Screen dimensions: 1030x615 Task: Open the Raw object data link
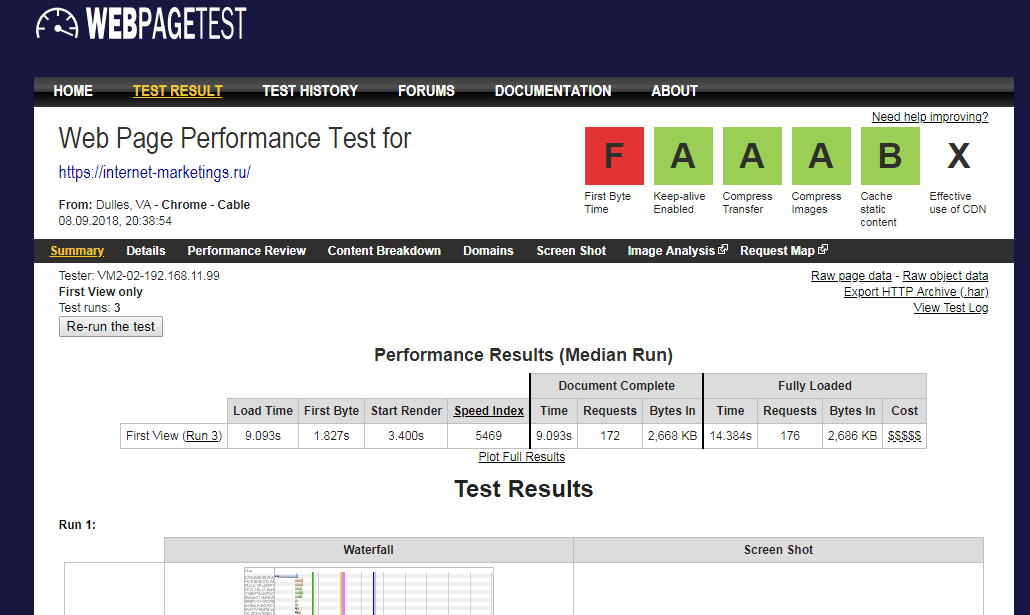tap(945, 276)
